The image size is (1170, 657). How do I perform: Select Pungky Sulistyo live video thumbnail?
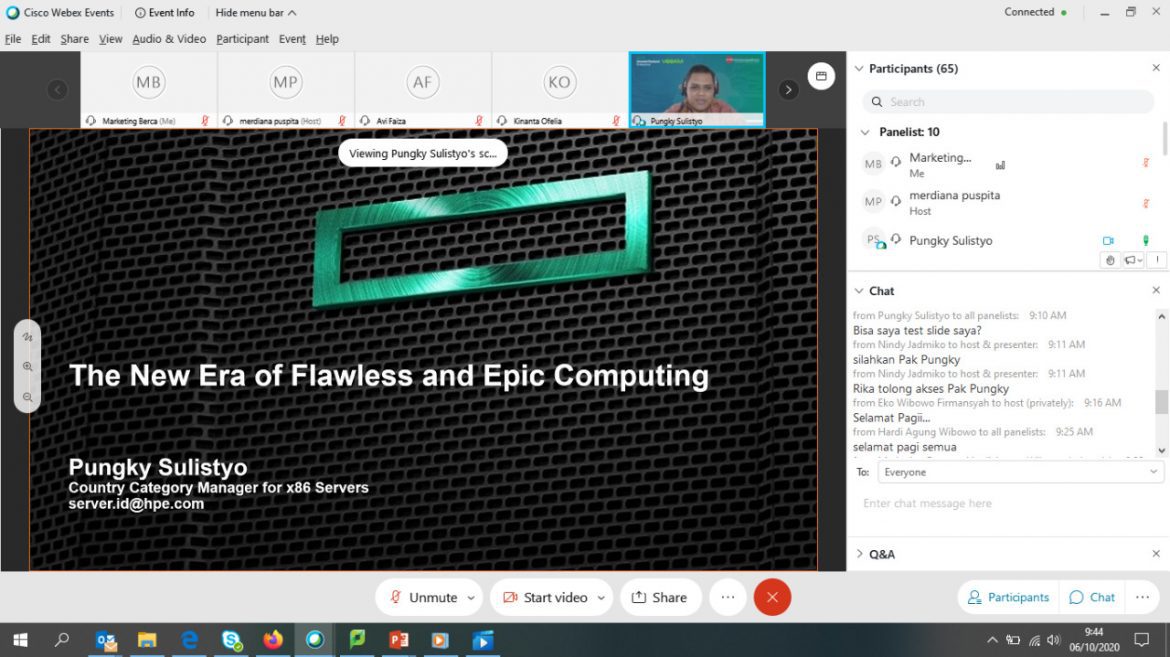click(x=697, y=90)
